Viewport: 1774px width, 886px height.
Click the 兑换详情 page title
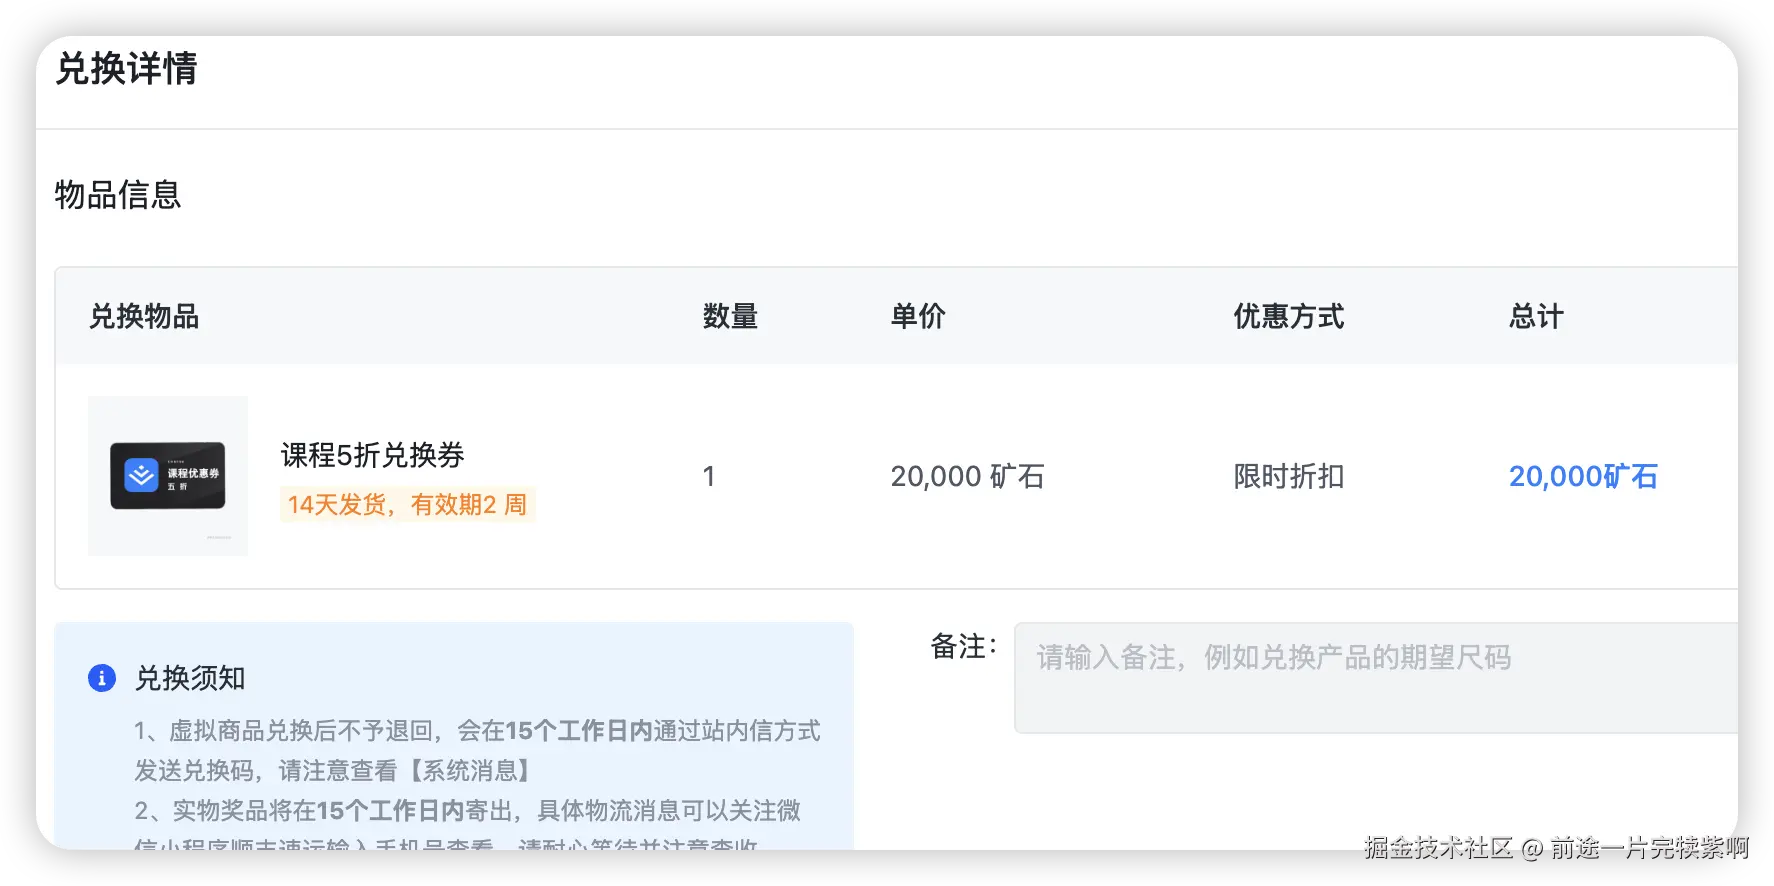tap(127, 69)
